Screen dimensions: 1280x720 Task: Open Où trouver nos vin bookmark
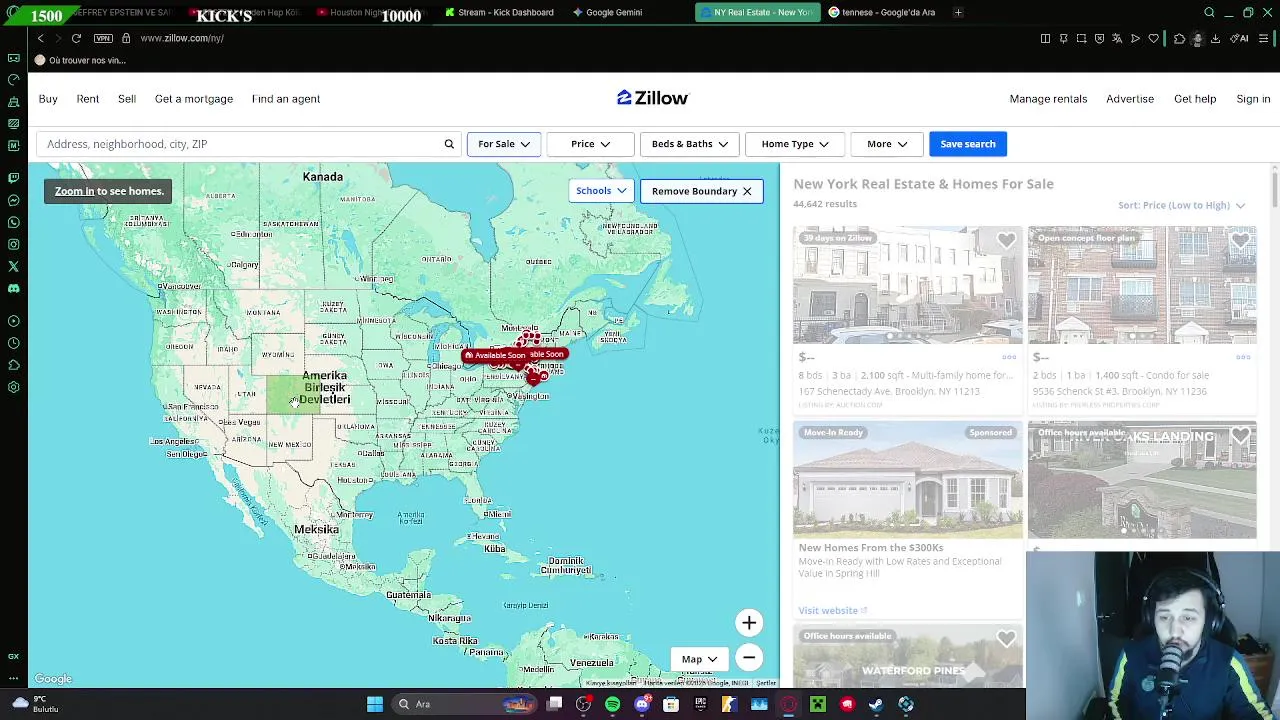pos(80,60)
